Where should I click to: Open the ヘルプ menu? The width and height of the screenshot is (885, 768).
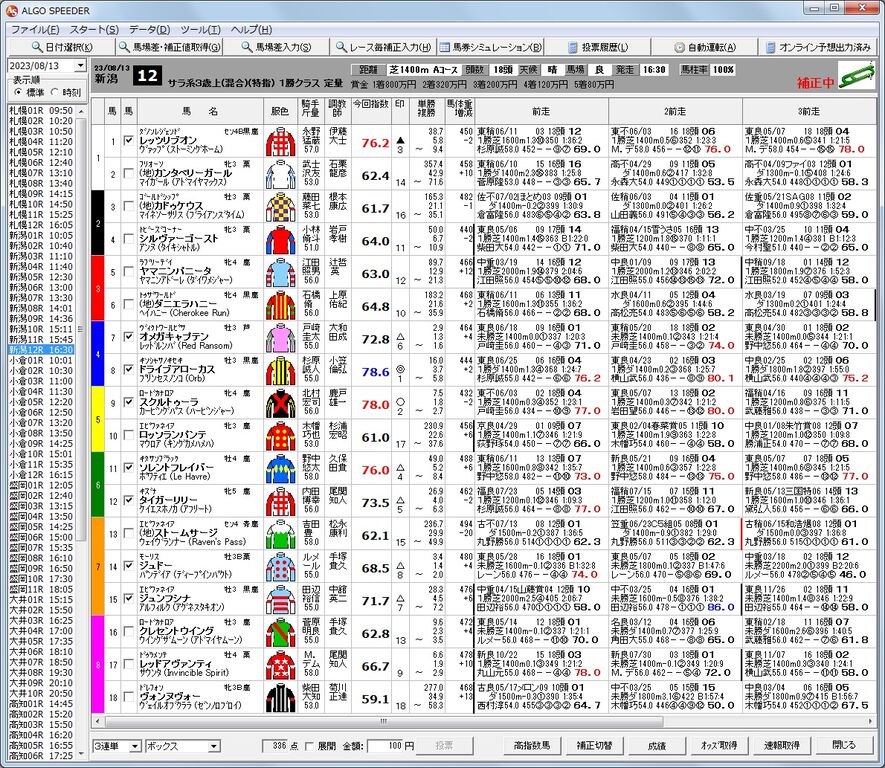coord(251,29)
